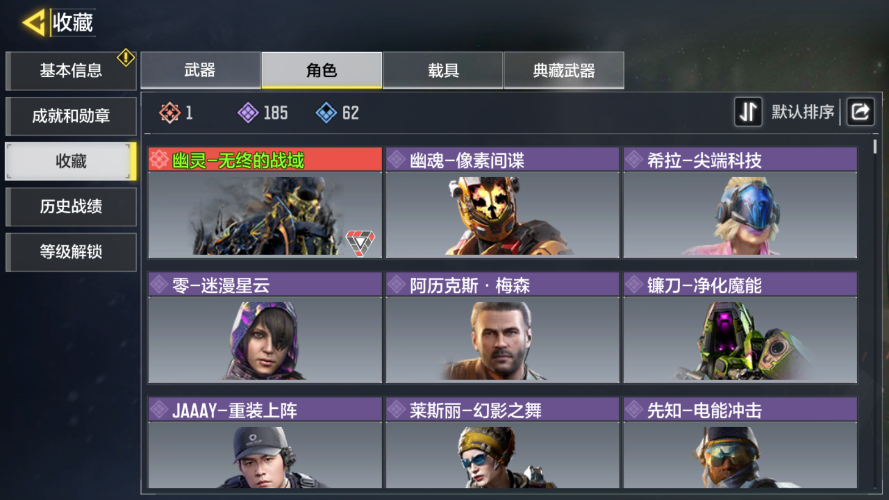Select the 镰刀-净化魔能 character card

pos(740,328)
